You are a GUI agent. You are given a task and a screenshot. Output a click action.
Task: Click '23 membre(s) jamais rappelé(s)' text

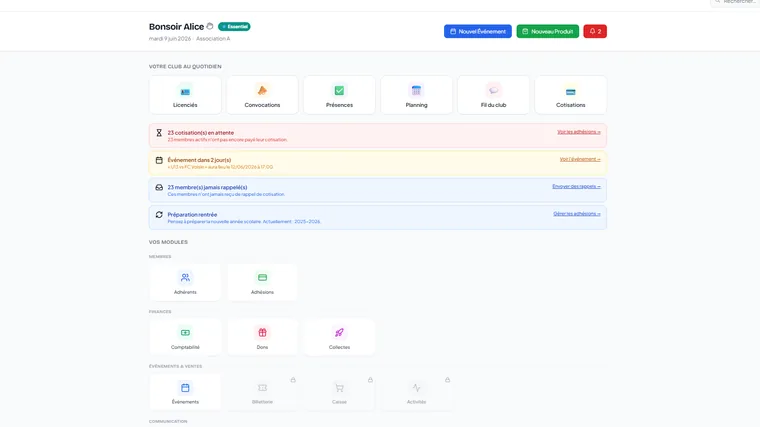click(x=207, y=187)
